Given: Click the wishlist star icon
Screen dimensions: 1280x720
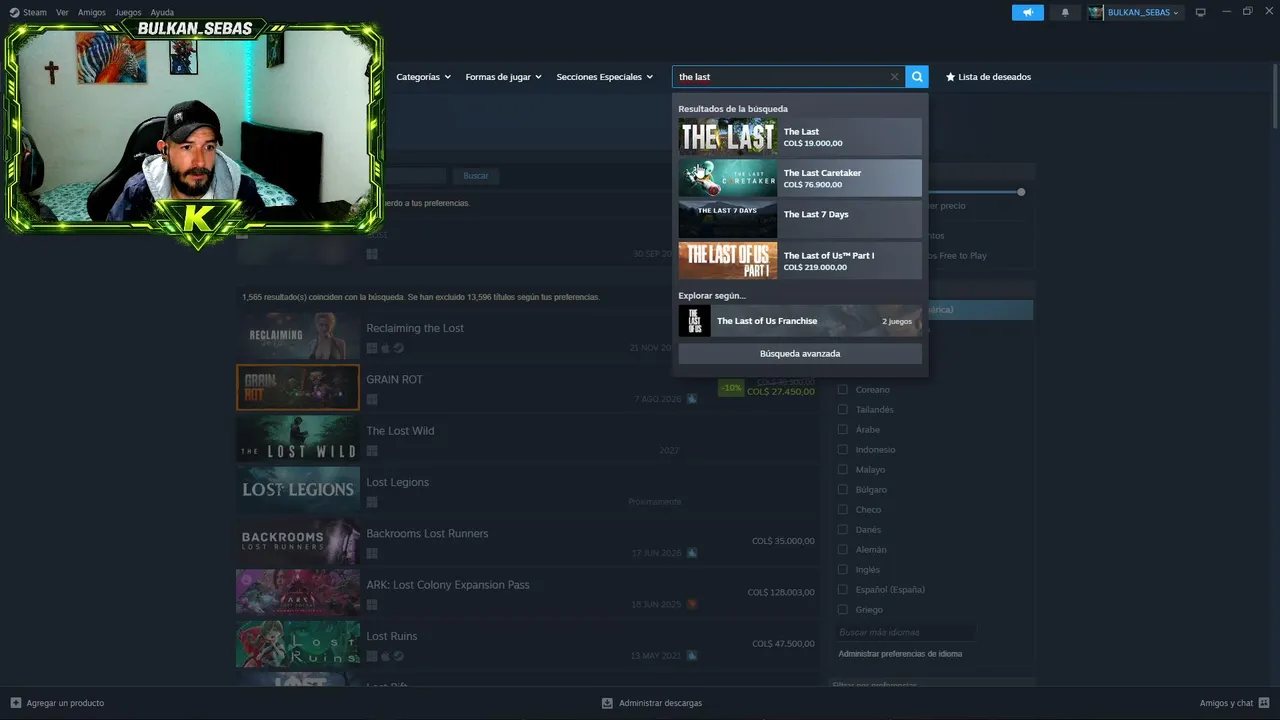Looking at the screenshot, I should [x=950, y=77].
